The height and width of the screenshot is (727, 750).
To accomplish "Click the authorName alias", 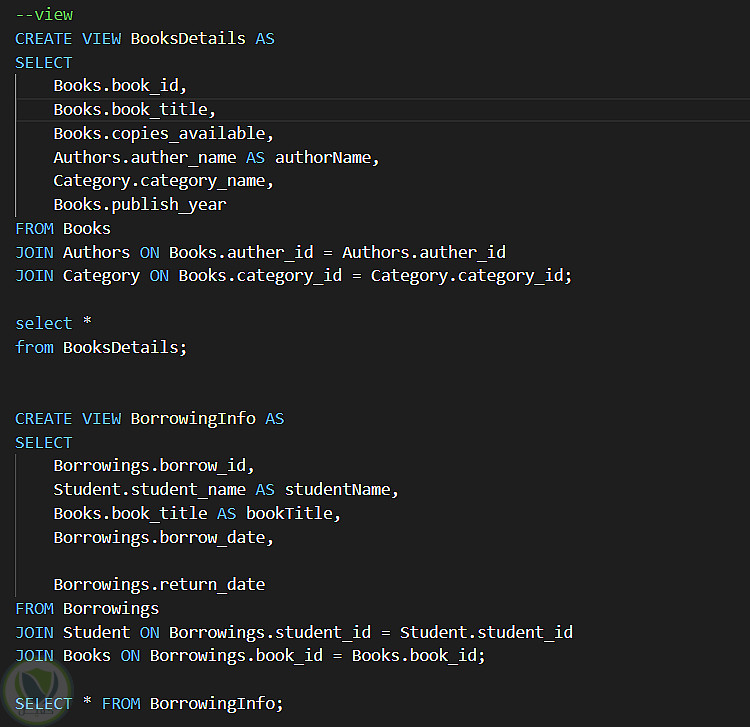I will (327, 157).
